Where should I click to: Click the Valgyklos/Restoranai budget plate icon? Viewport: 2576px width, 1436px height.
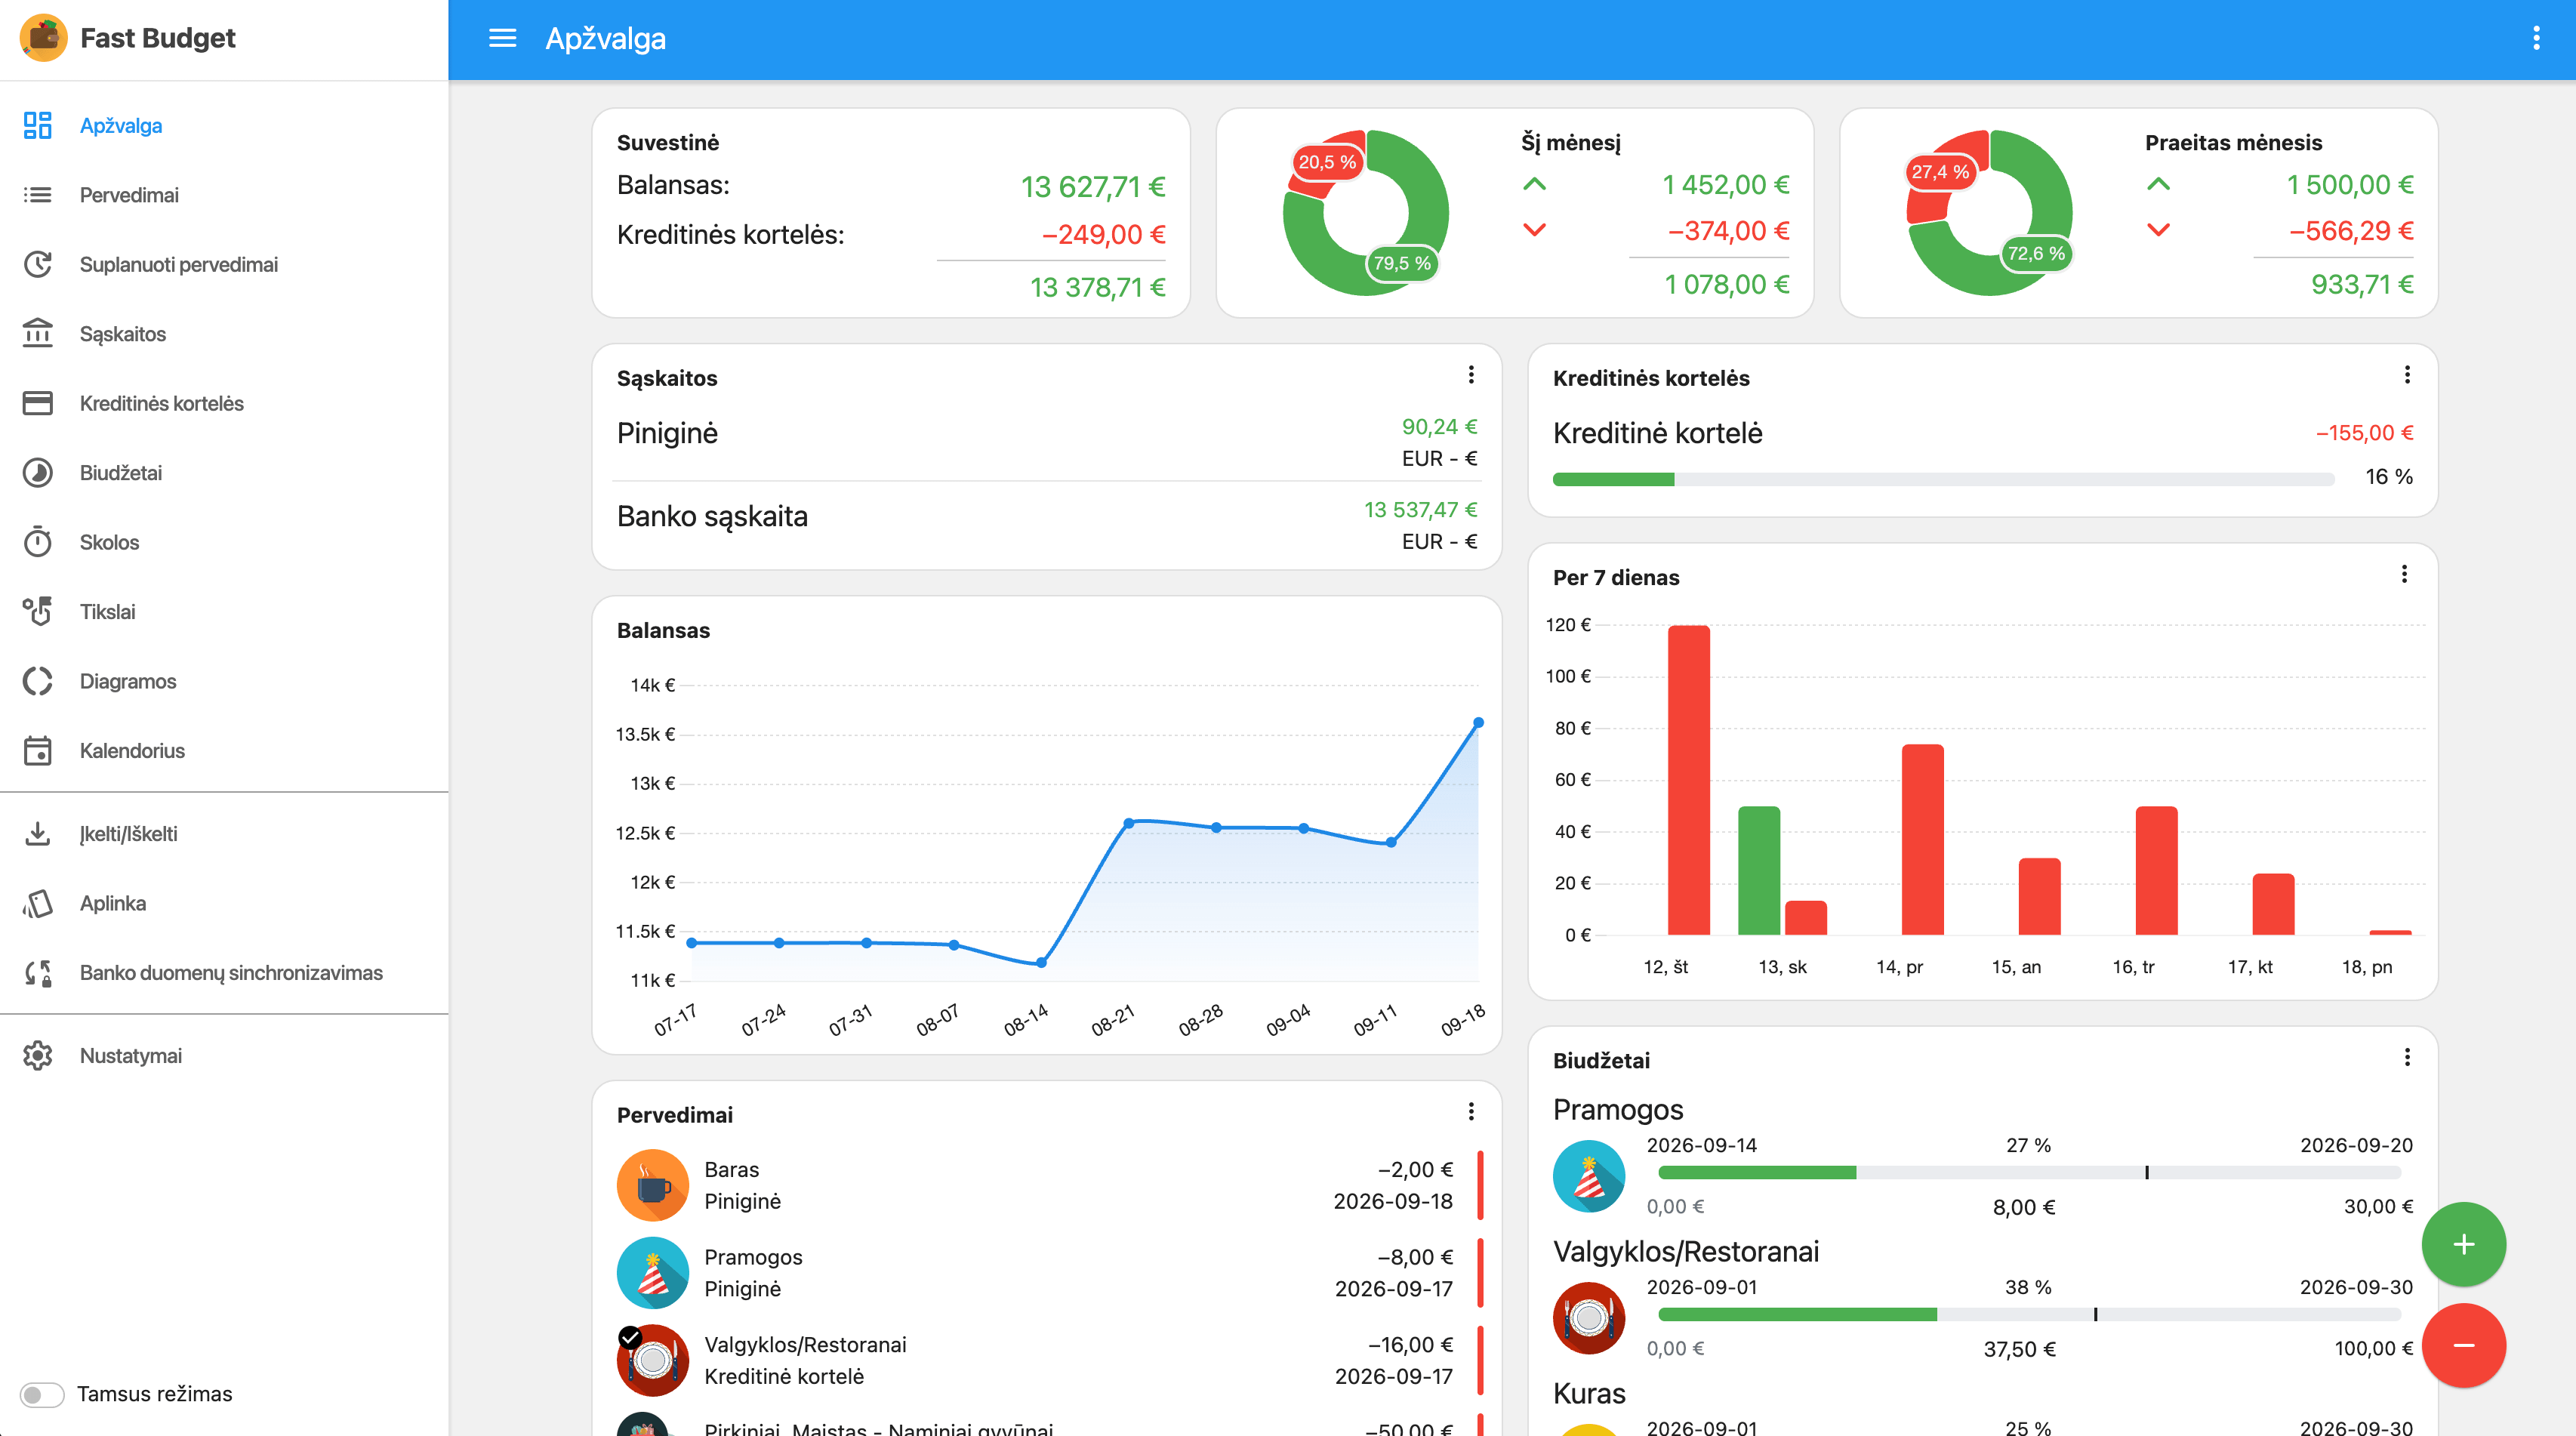1589,1318
